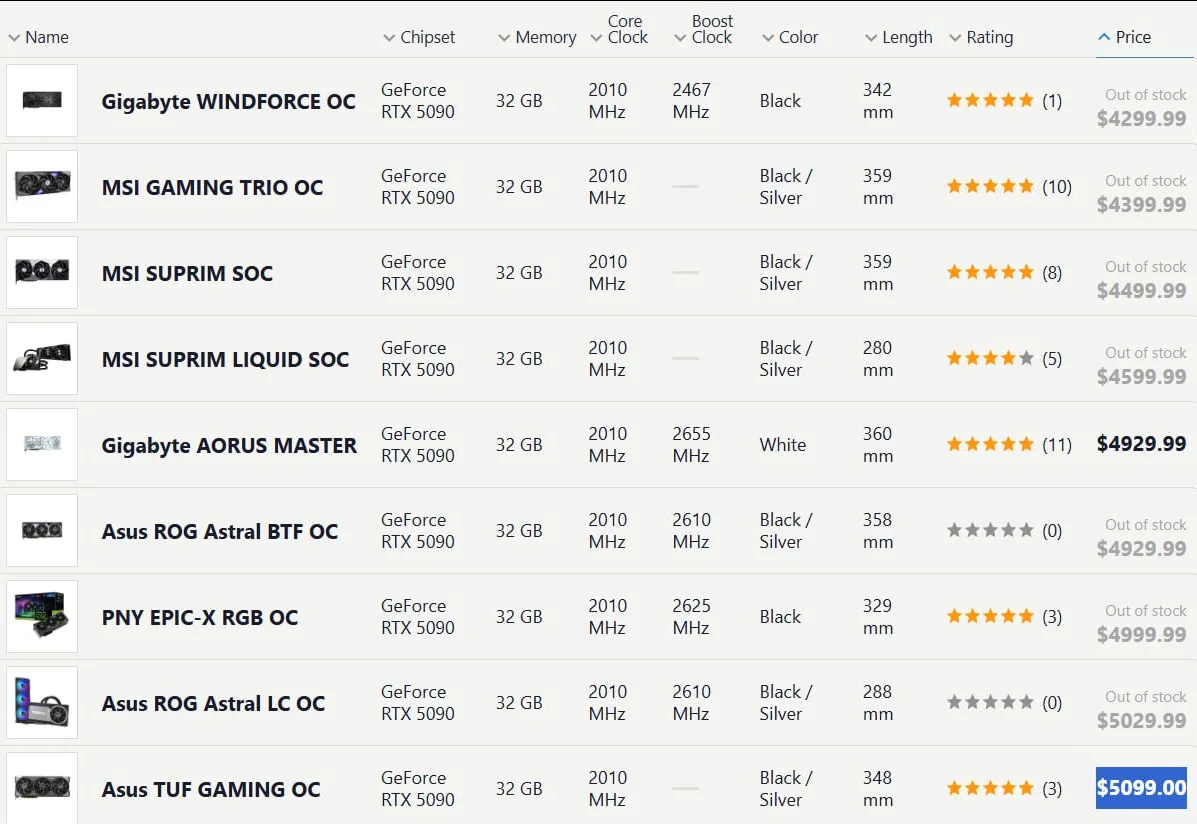The image size is (1197, 824).
Task: Open Asus ROG Astral LC OC link
Action: [x=213, y=703]
